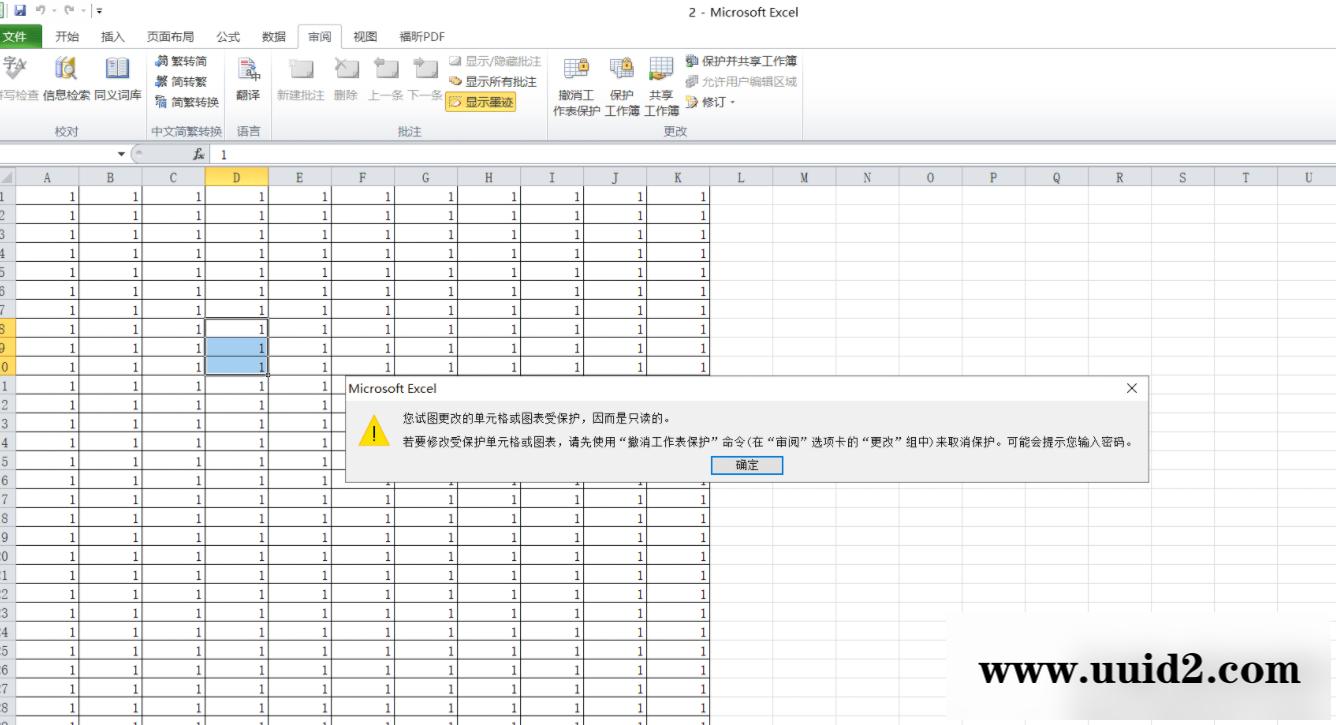Open the 同义词库 (Thesaurus) tool

pyautogui.click(x=117, y=78)
